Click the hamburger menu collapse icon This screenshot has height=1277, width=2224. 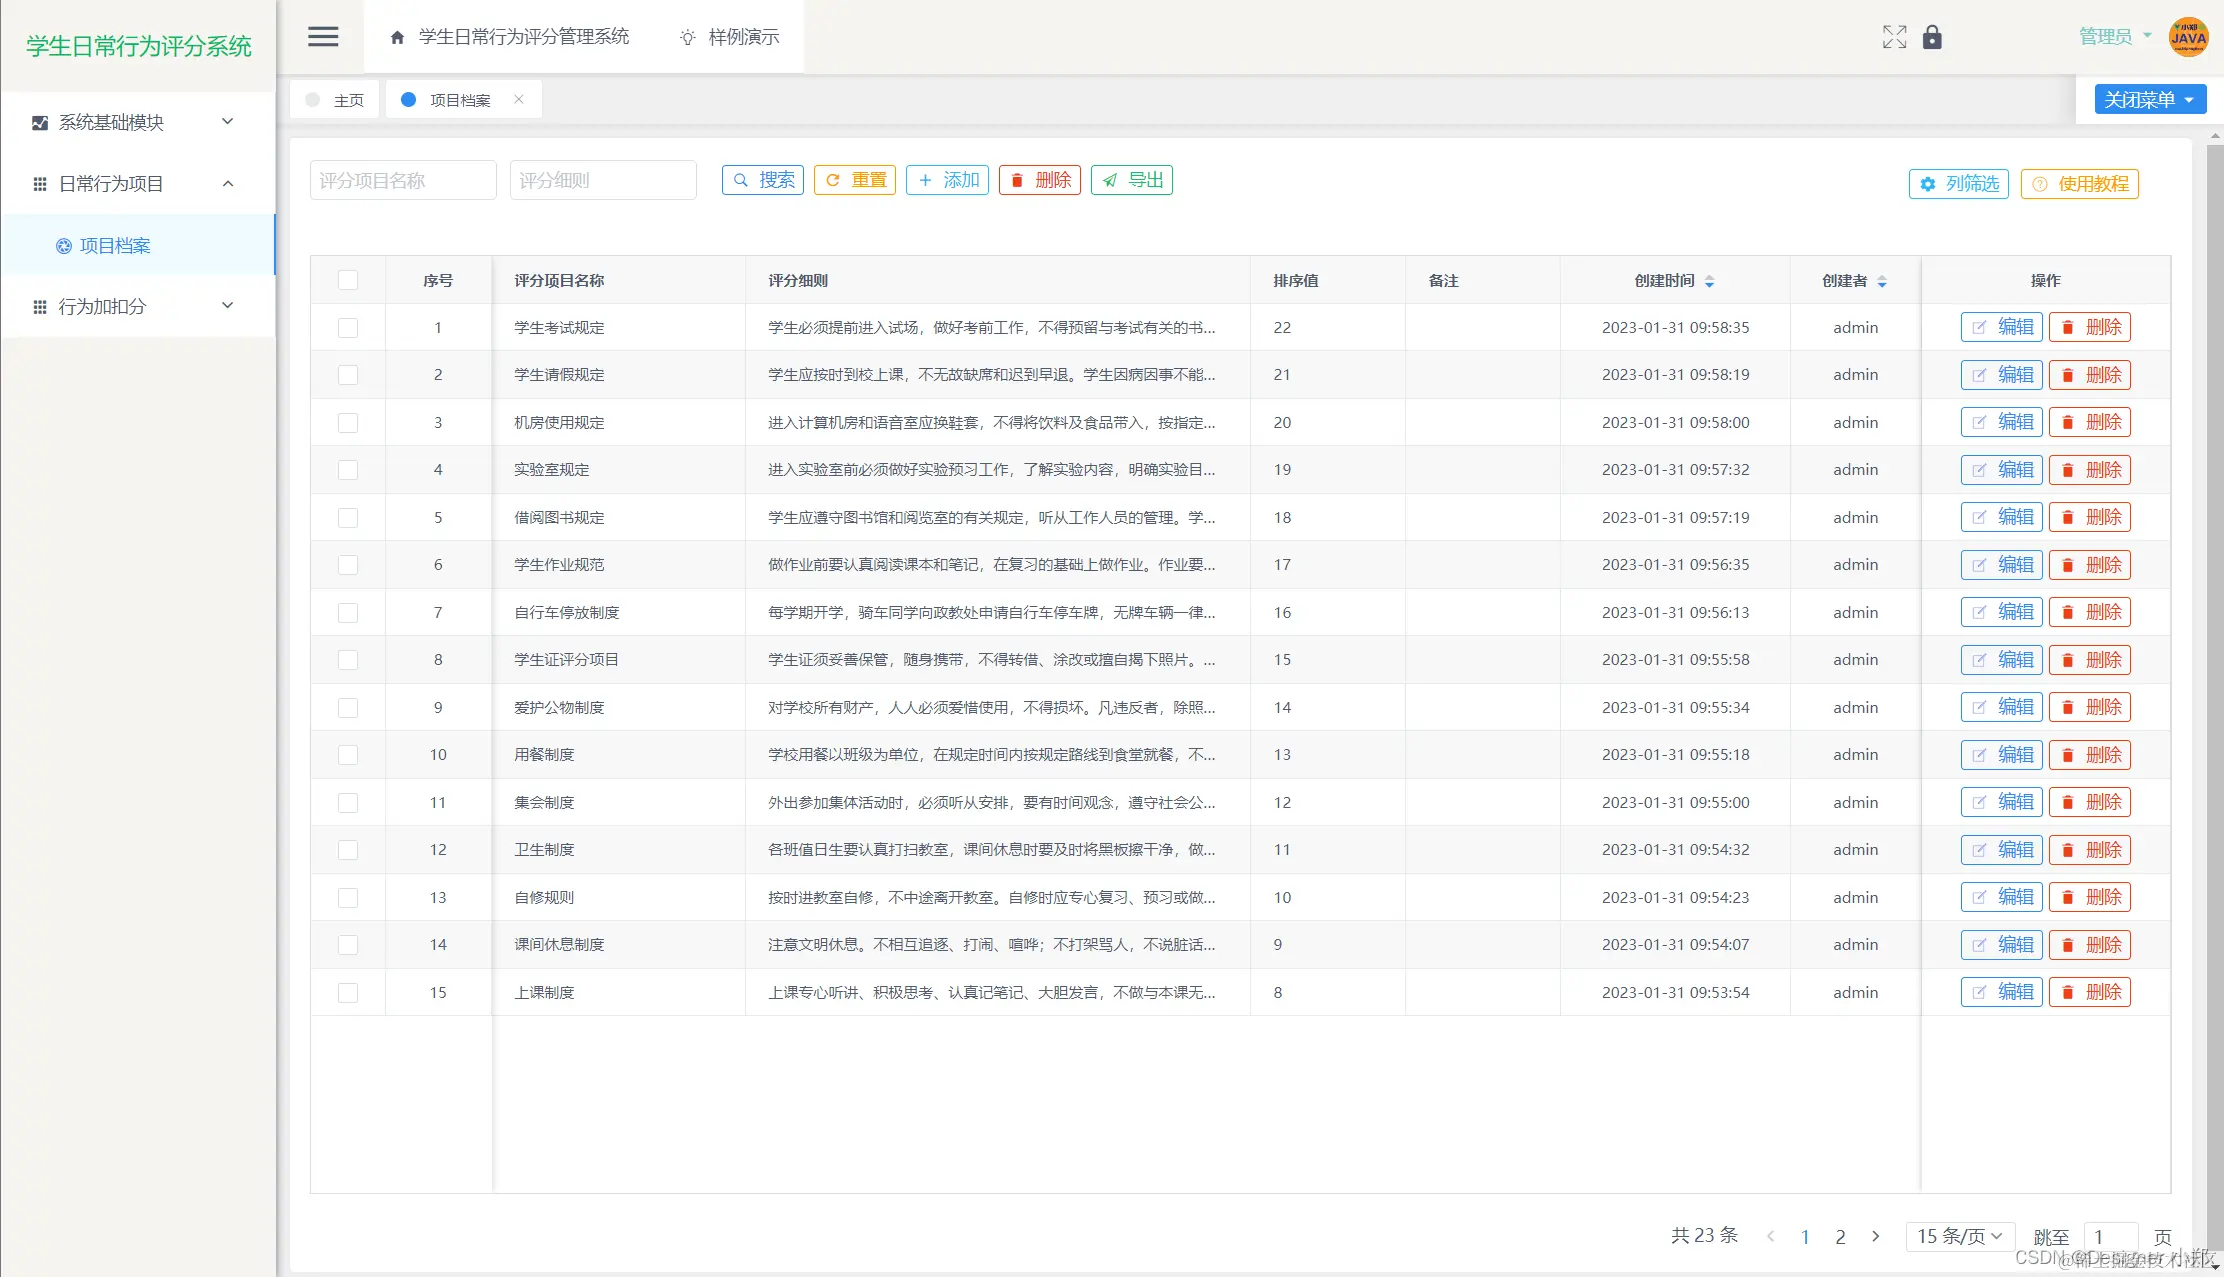(x=322, y=37)
